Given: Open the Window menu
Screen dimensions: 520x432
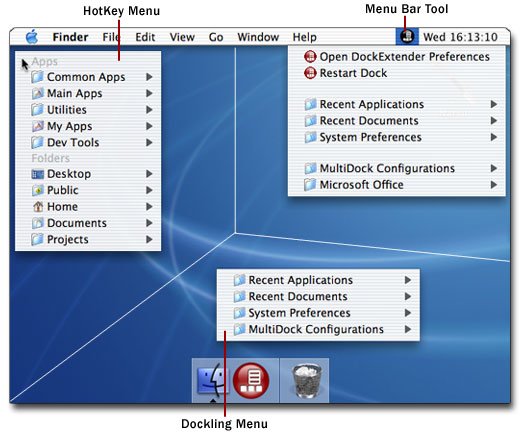Looking at the screenshot, I should (x=258, y=37).
